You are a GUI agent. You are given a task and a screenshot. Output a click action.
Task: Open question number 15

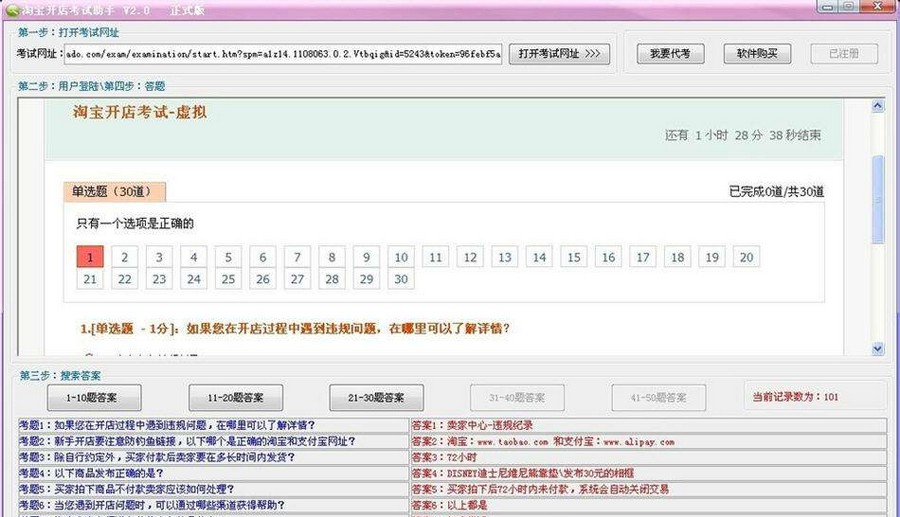click(x=573, y=257)
